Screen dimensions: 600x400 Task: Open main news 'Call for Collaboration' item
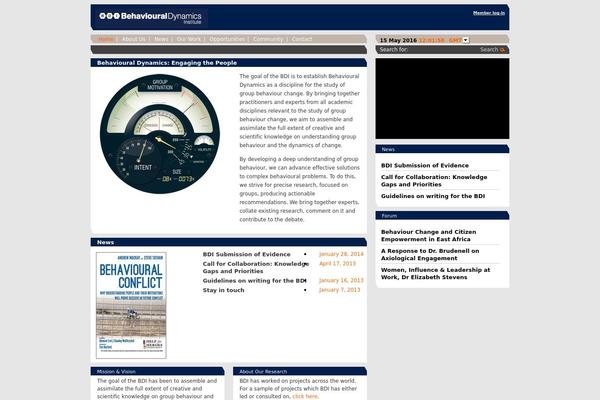click(256, 267)
